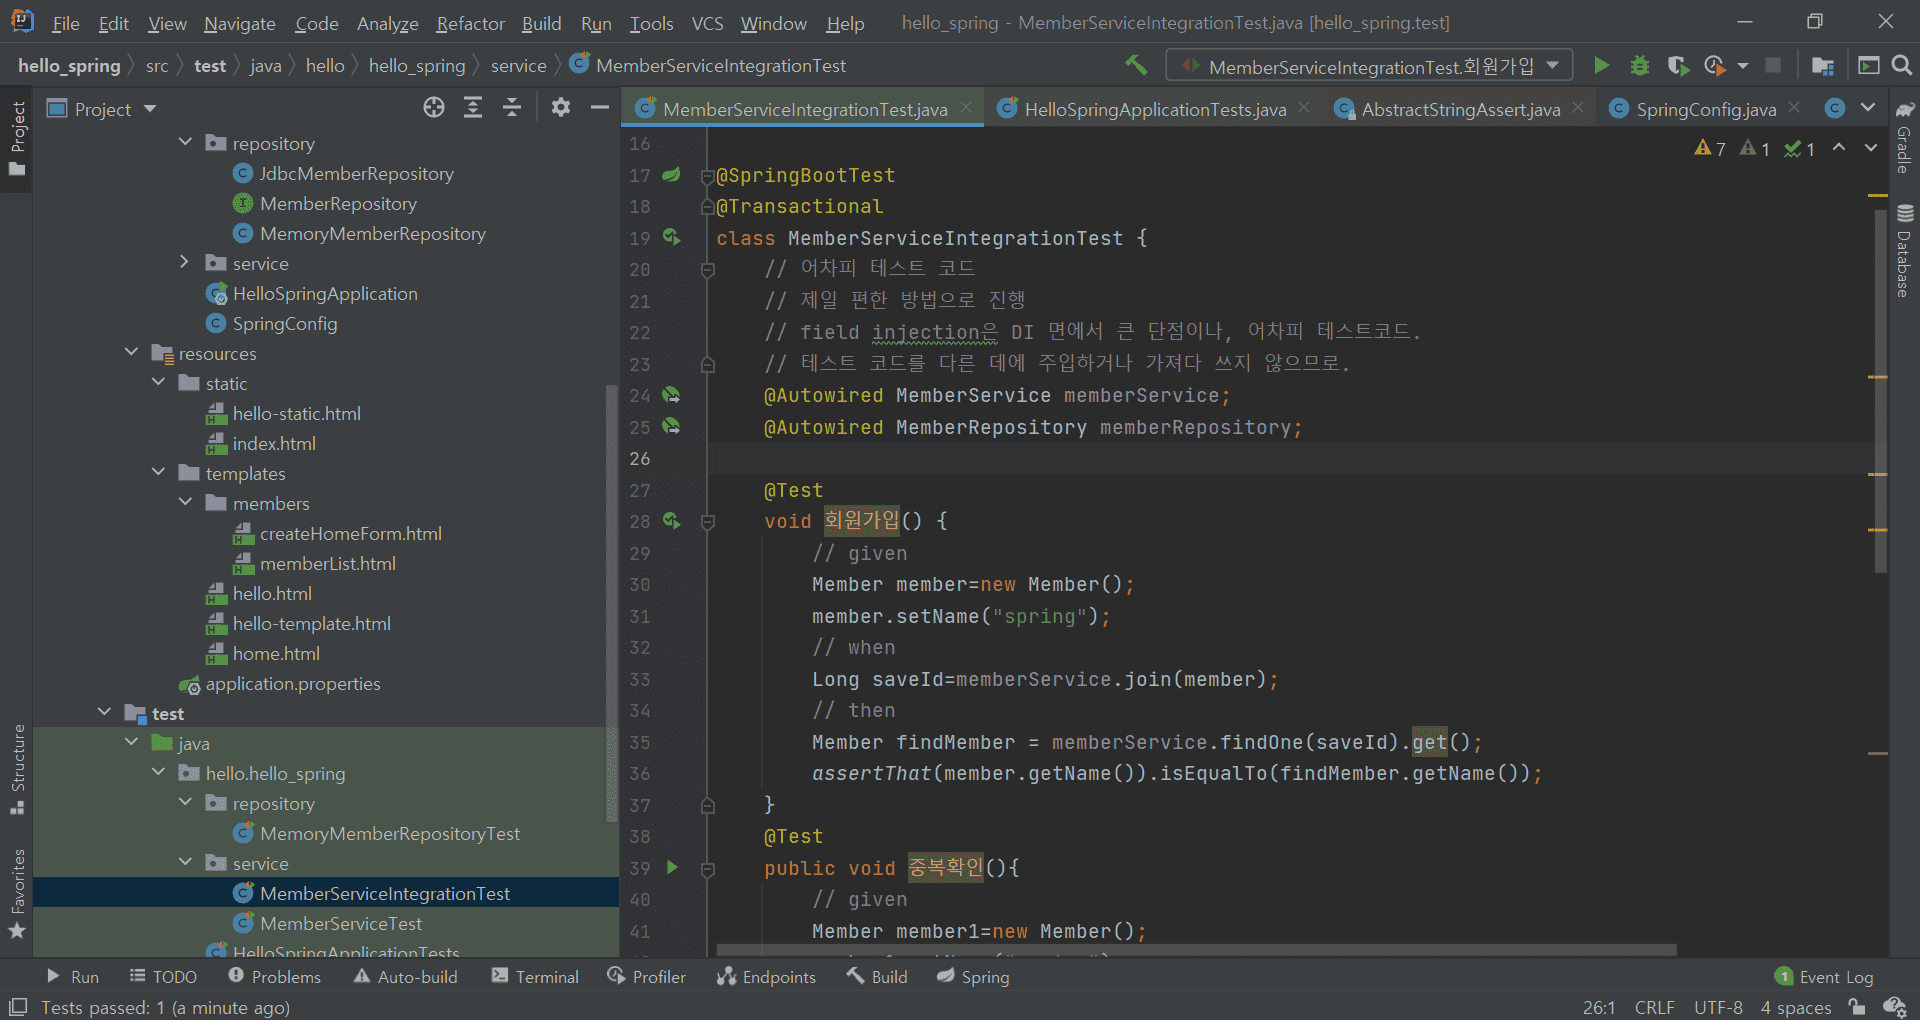Image resolution: width=1920 pixels, height=1020 pixels.
Task: Hide the Project panel with minus icon
Action: 600,108
